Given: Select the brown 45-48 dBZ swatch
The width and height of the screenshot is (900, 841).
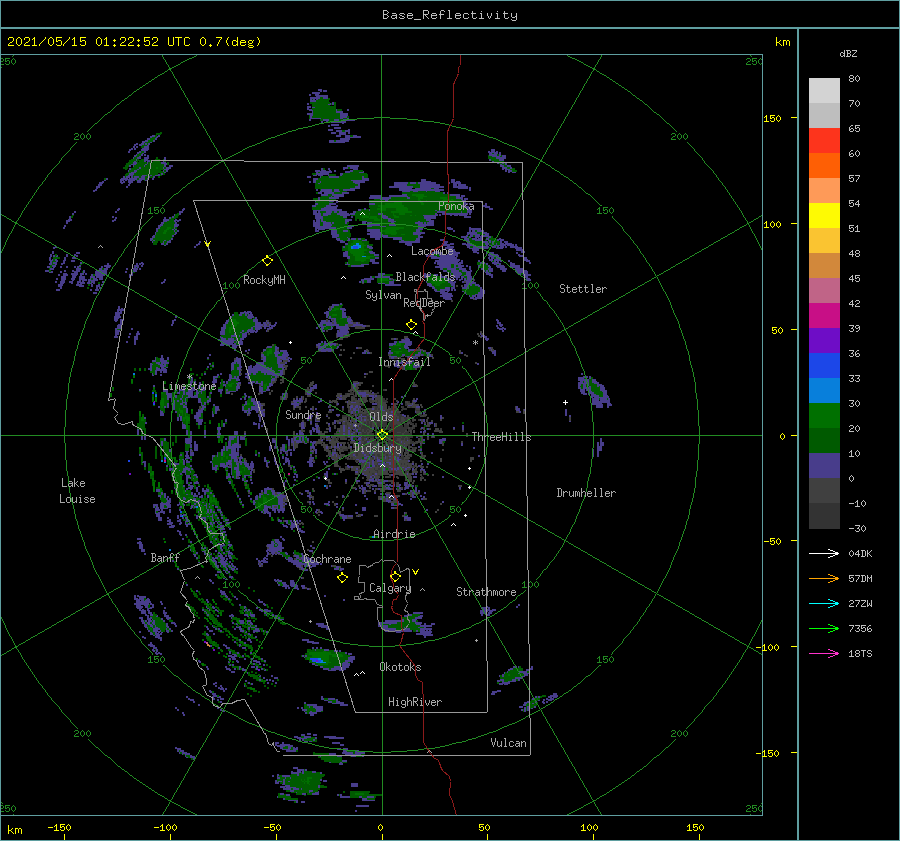Looking at the screenshot, I should coord(824,265).
